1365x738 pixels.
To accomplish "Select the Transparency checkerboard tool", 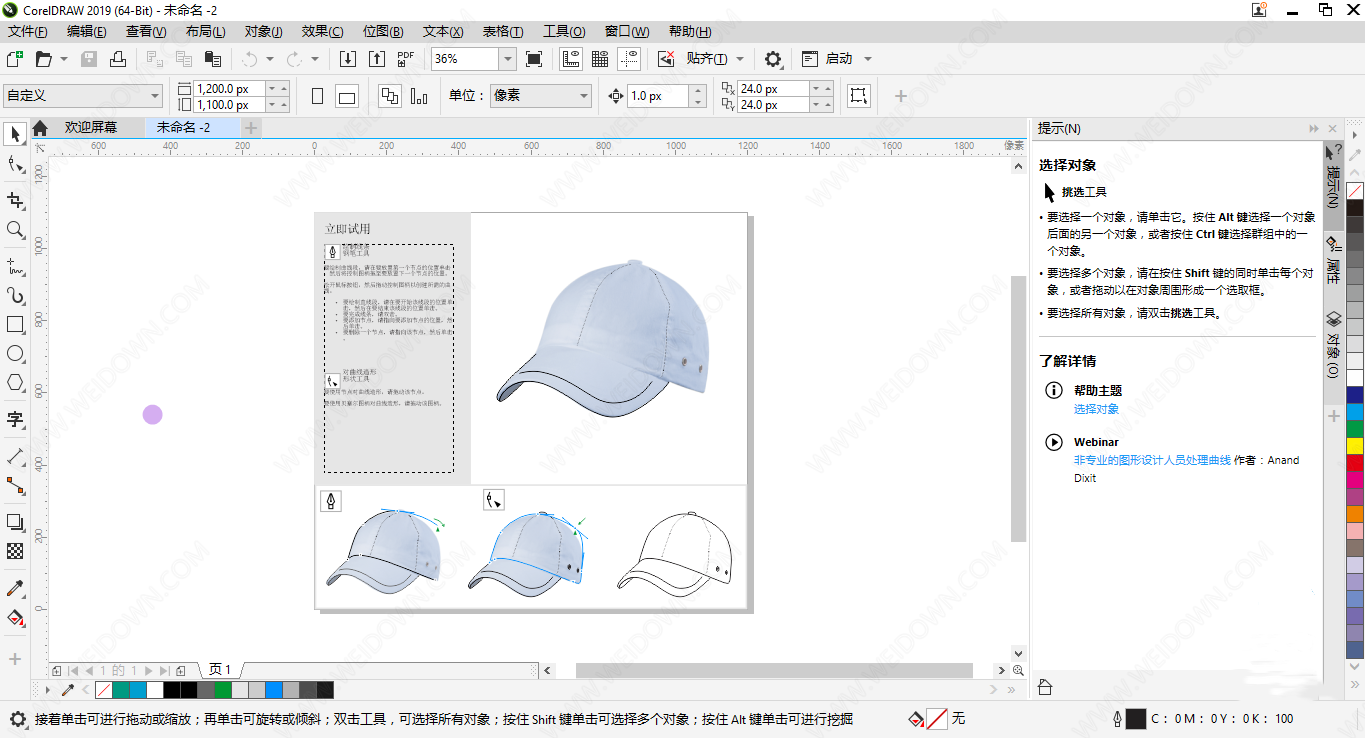I will pos(15,551).
